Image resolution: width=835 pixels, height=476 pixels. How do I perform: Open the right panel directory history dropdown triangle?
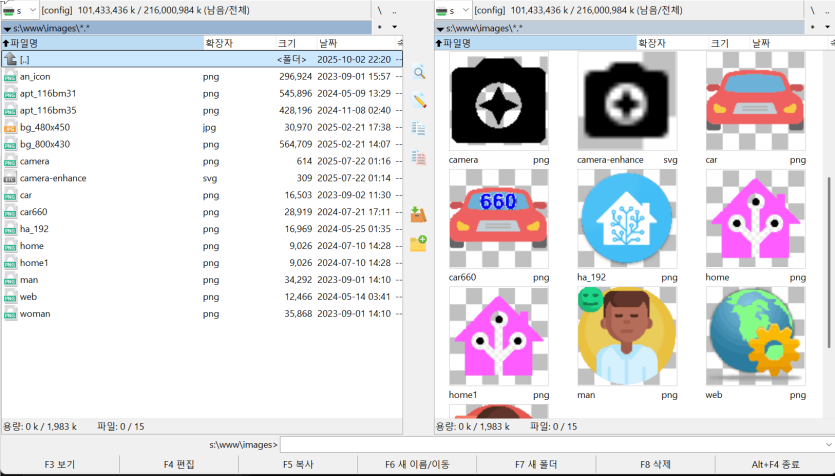click(x=828, y=27)
